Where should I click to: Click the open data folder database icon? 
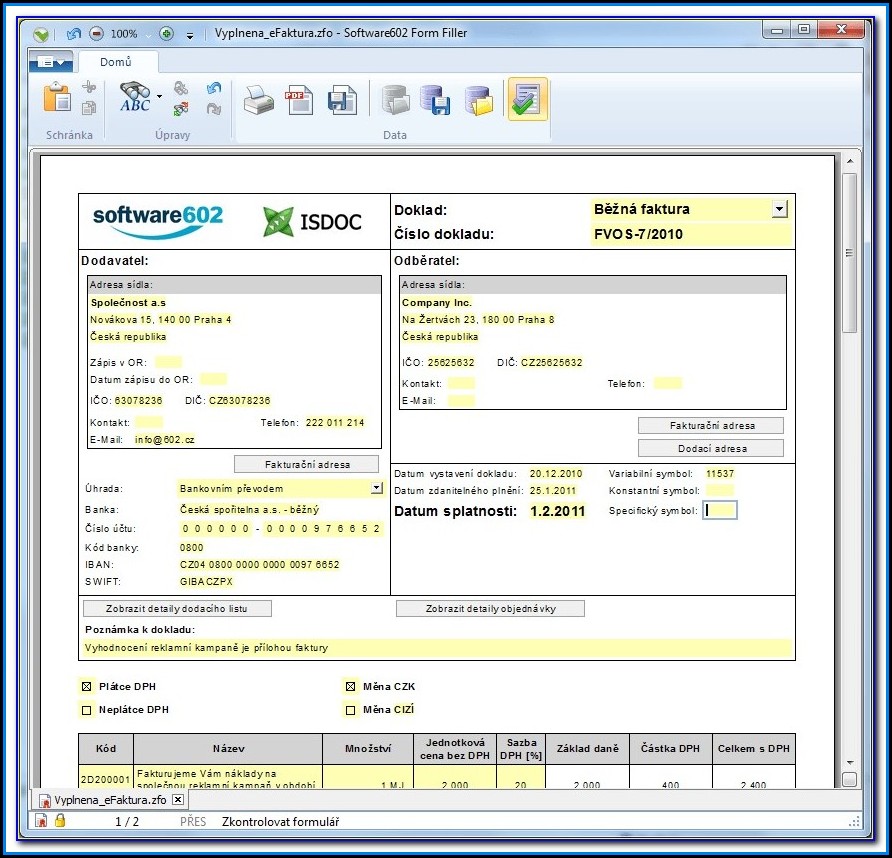[x=479, y=99]
